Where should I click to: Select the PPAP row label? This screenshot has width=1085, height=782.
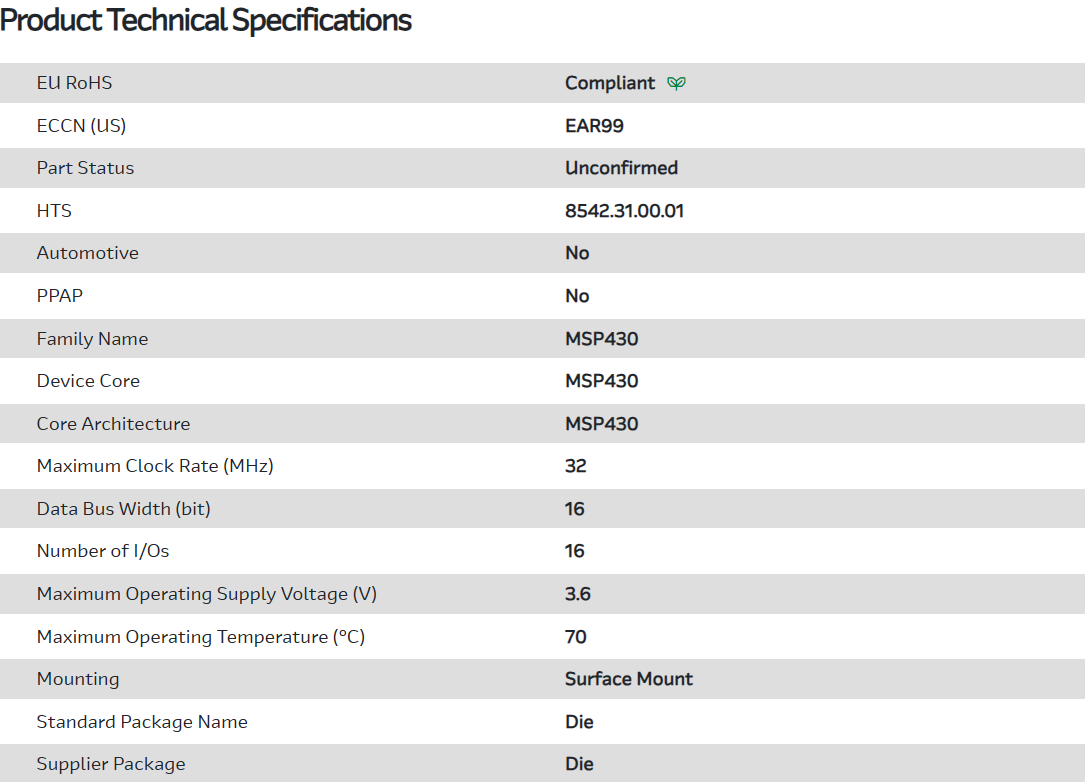[x=60, y=296]
